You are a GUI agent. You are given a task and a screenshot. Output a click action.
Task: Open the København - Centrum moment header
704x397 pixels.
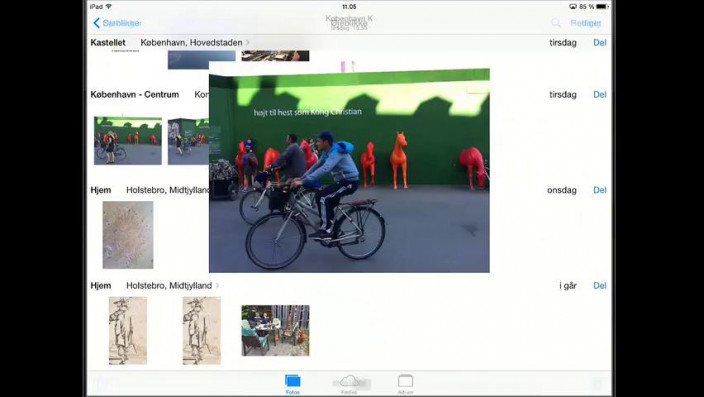tap(135, 94)
